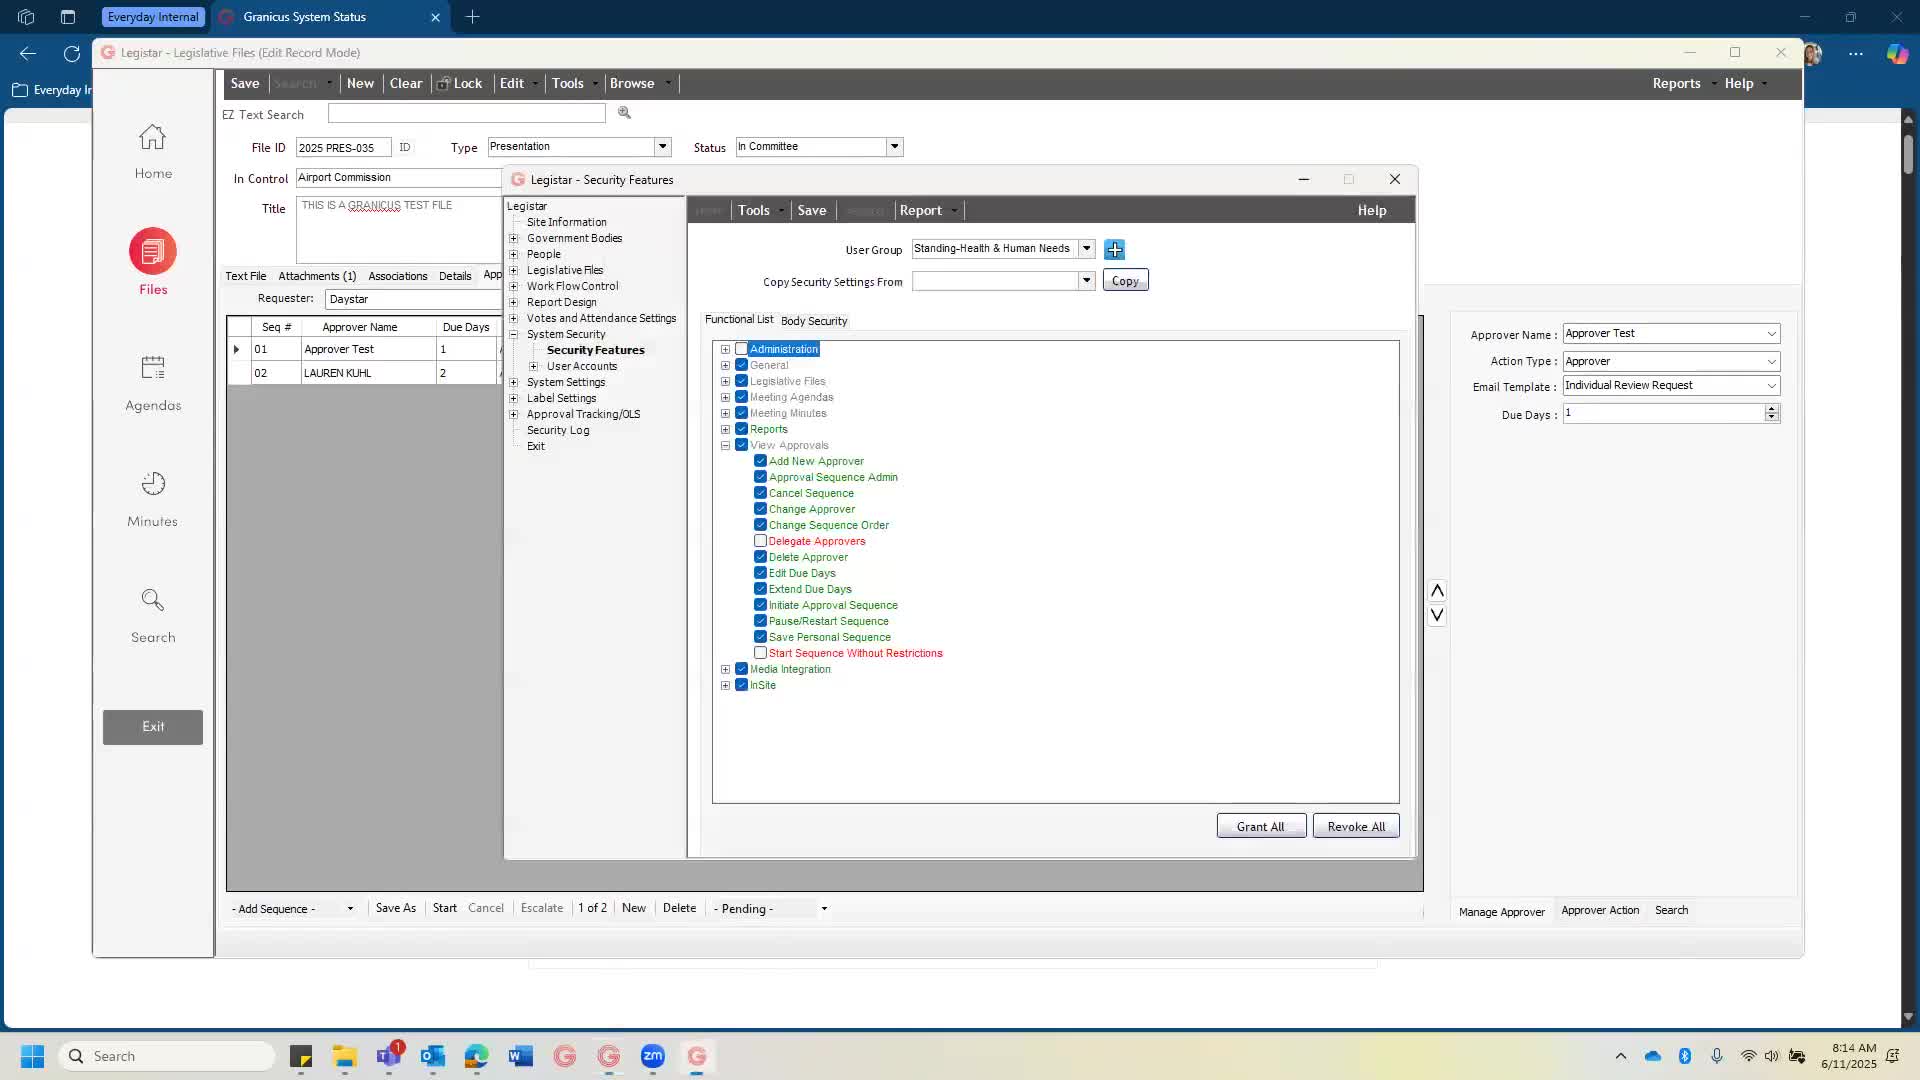Open the Approver Name dropdown

click(x=1771, y=334)
